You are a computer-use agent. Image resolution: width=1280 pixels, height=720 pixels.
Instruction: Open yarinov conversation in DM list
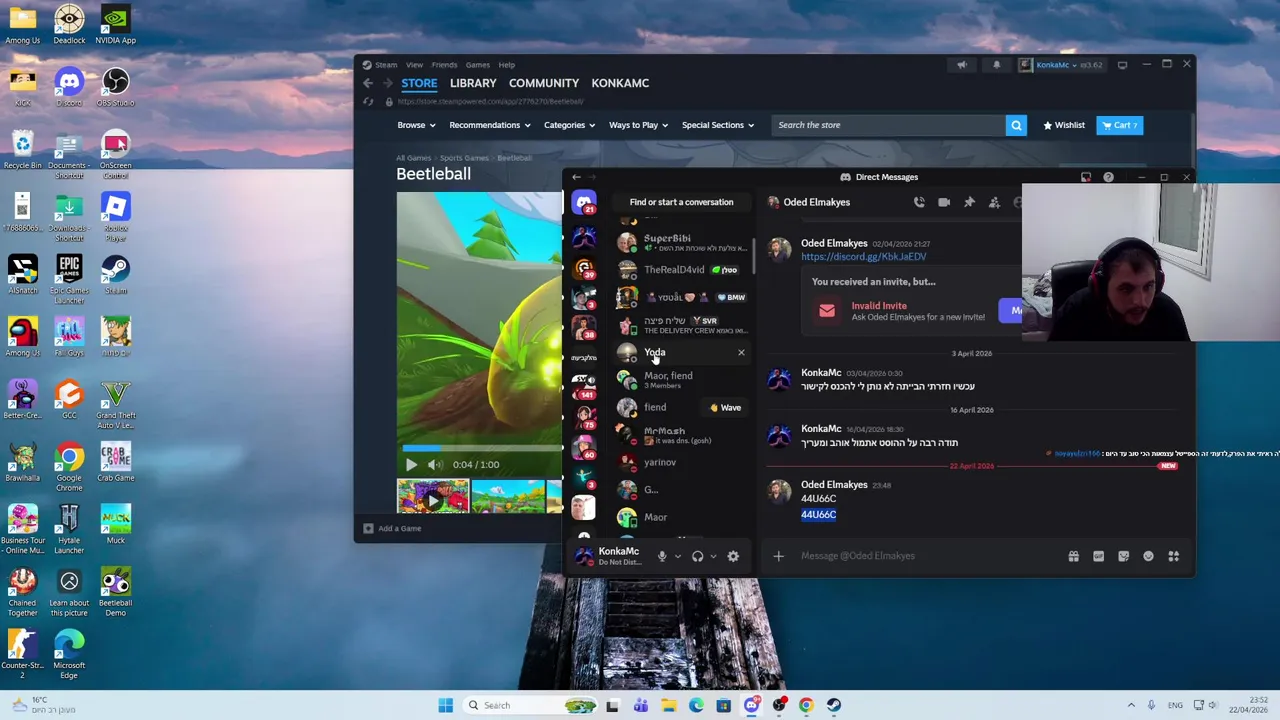point(680,462)
